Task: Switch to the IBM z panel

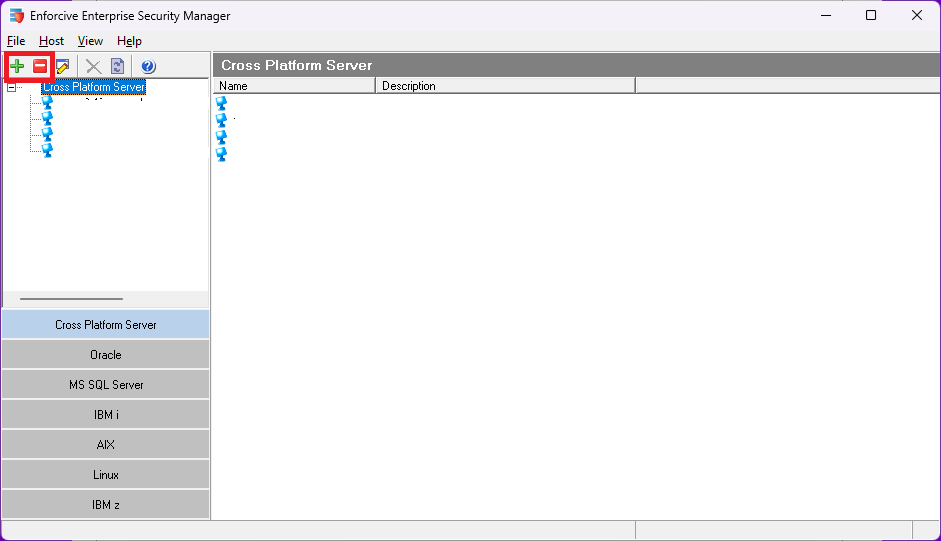Action: (x=106, y=504)
